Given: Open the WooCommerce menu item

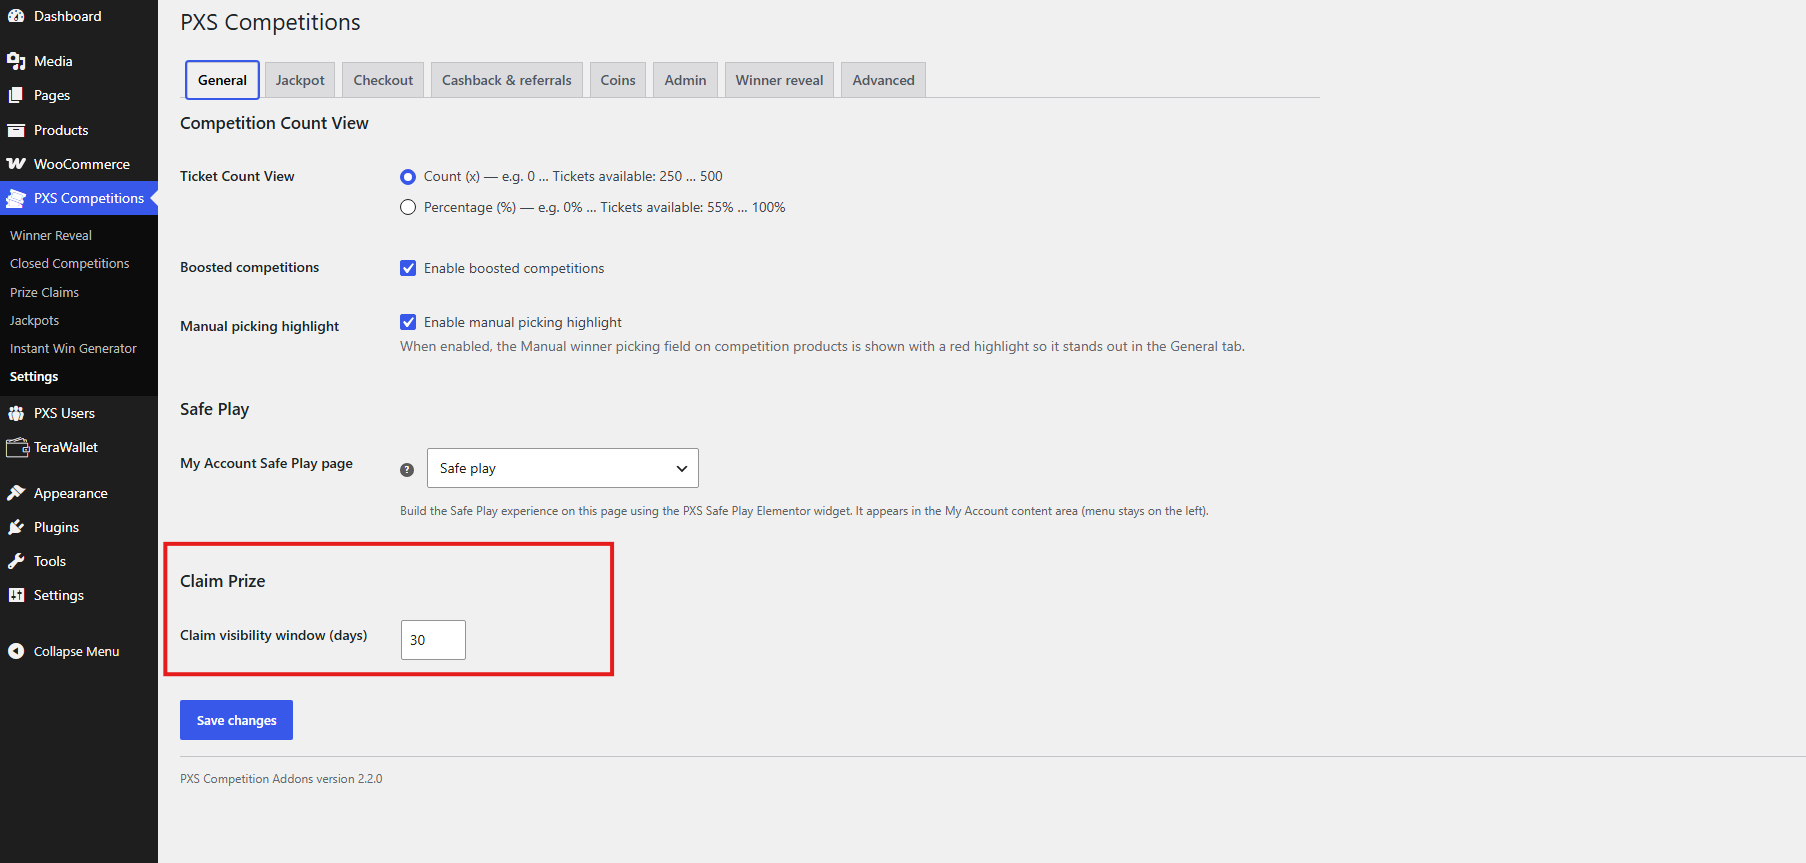Looking at the screenshot, I should point(79,164).
